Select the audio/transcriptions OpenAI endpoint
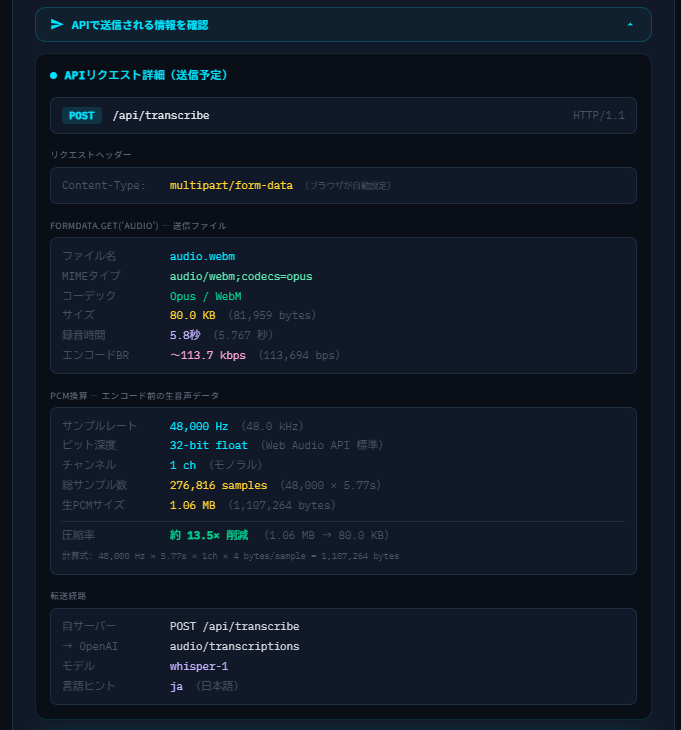 coord(234,646)
